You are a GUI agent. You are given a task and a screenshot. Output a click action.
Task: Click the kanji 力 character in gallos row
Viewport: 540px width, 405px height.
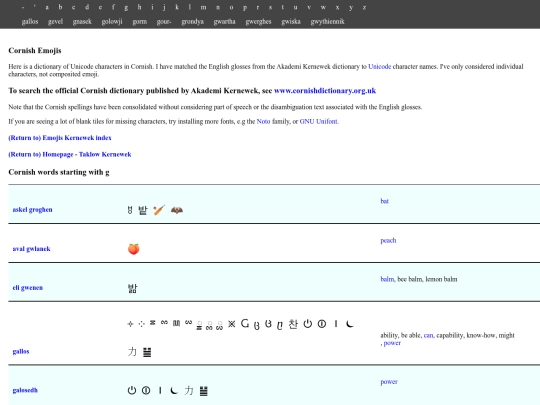(x=132, y=352)
